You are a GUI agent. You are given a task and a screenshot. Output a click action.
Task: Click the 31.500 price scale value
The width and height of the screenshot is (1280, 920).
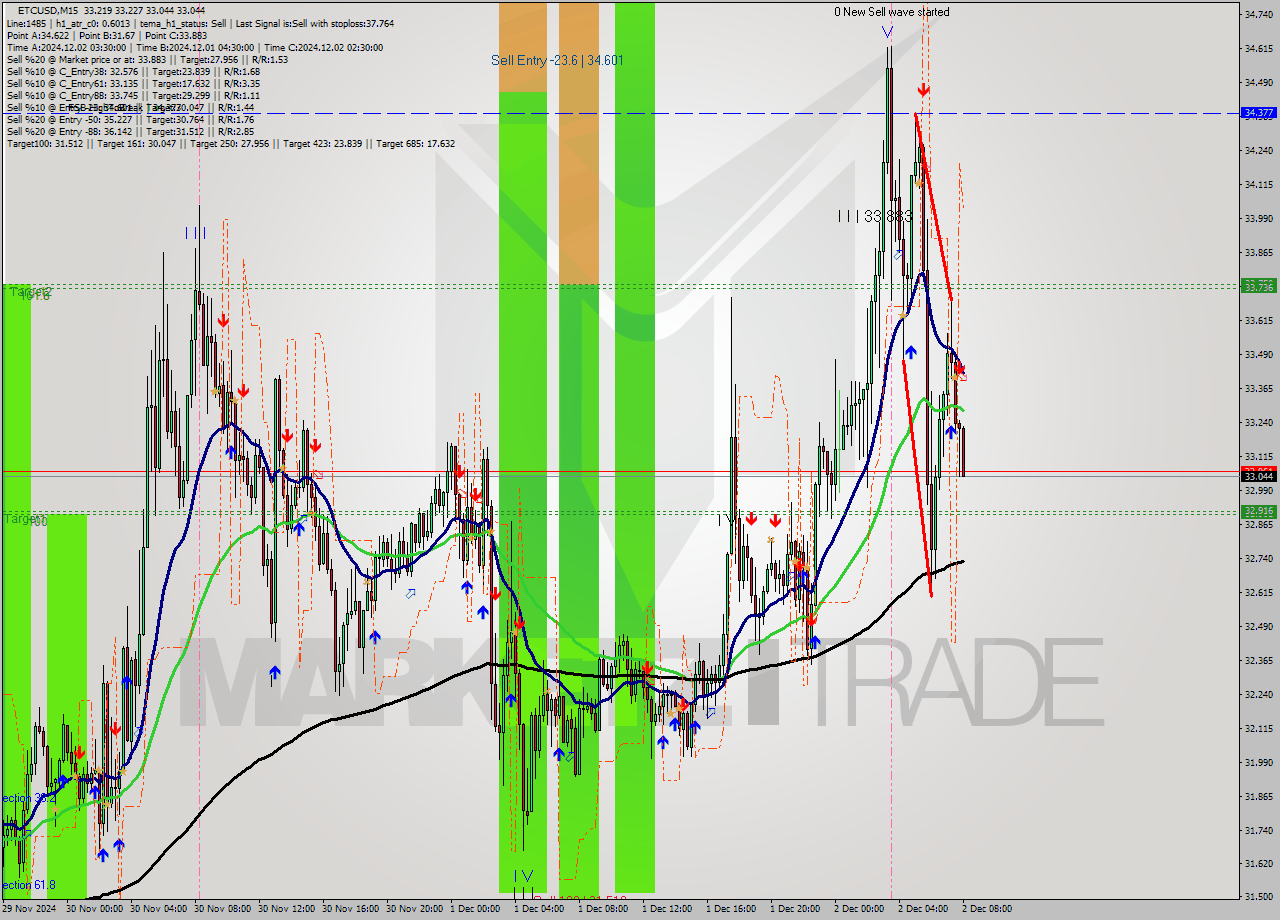click(x=1258, y=896)
